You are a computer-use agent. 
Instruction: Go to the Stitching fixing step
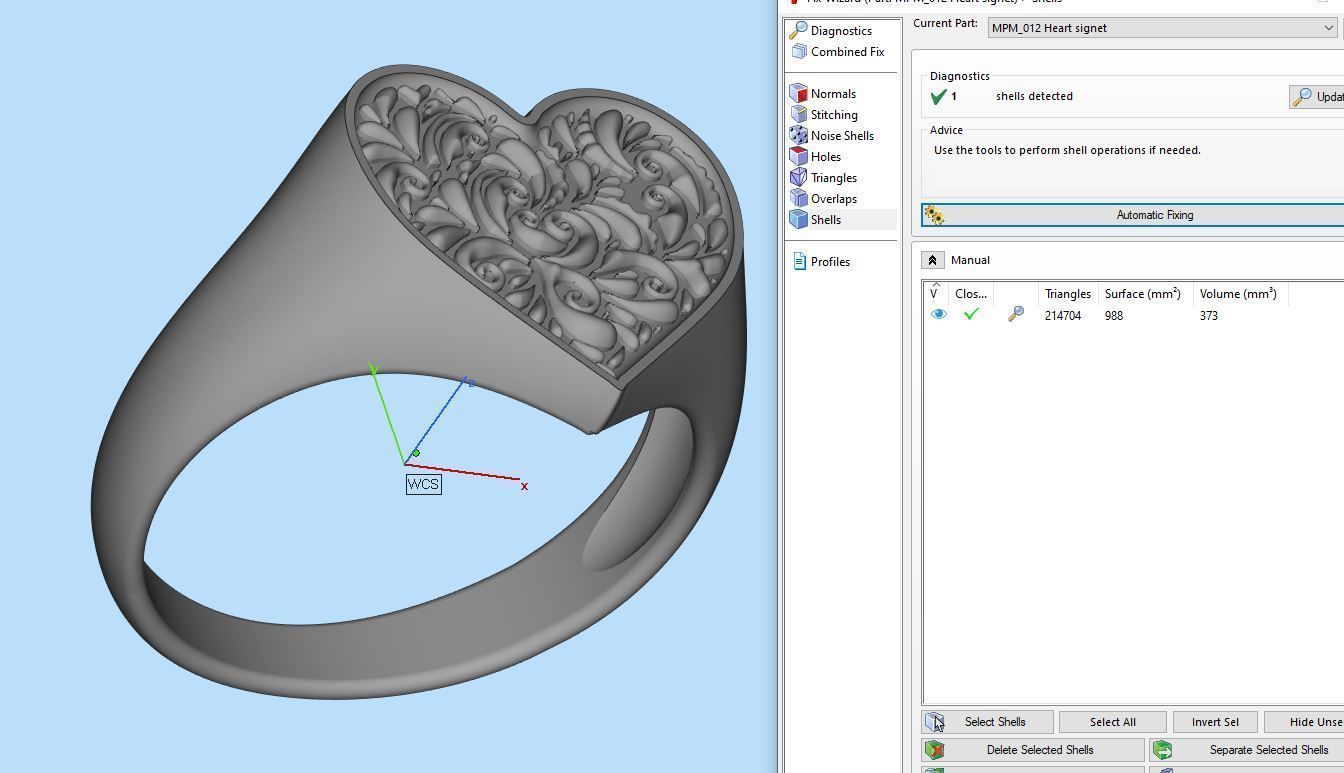823,115
